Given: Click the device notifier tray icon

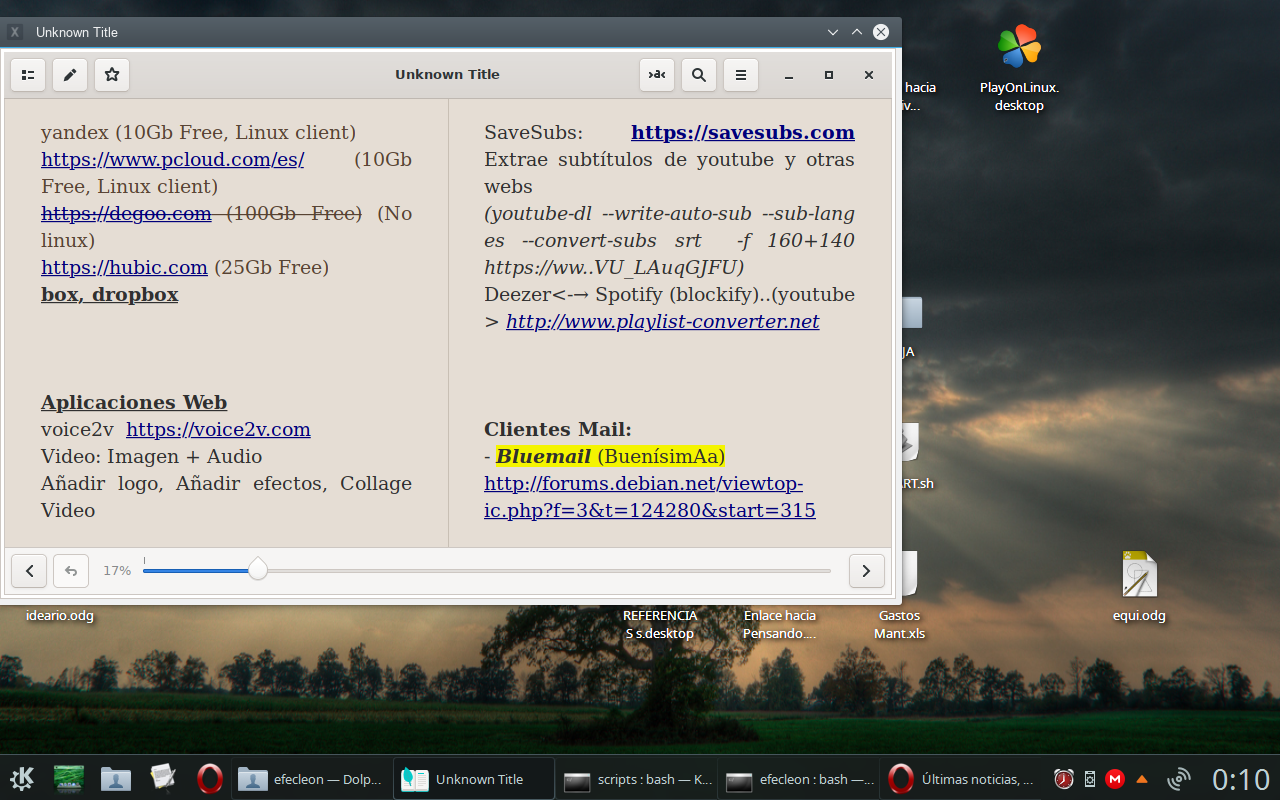Looking at the screenshot, I should pyautogui.click(x=1090, y=779).
